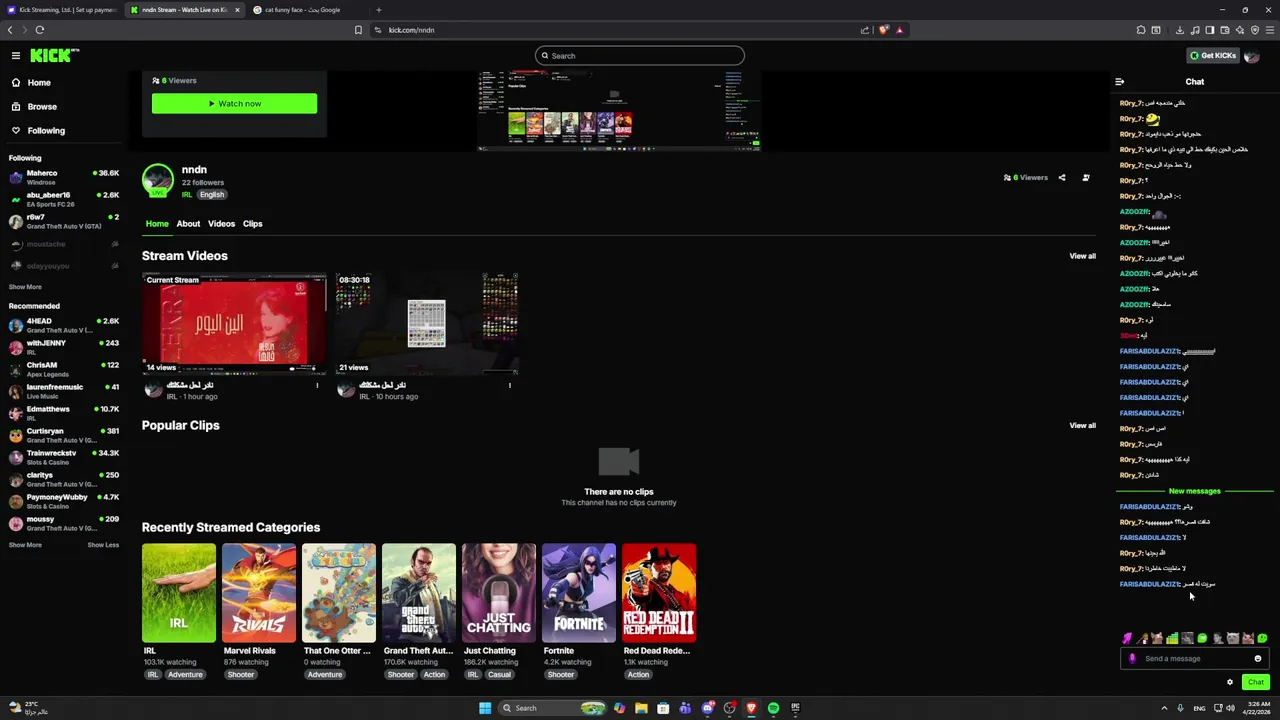Select the channel Home tab
The image size is (1280, 720).
[157, 224]
